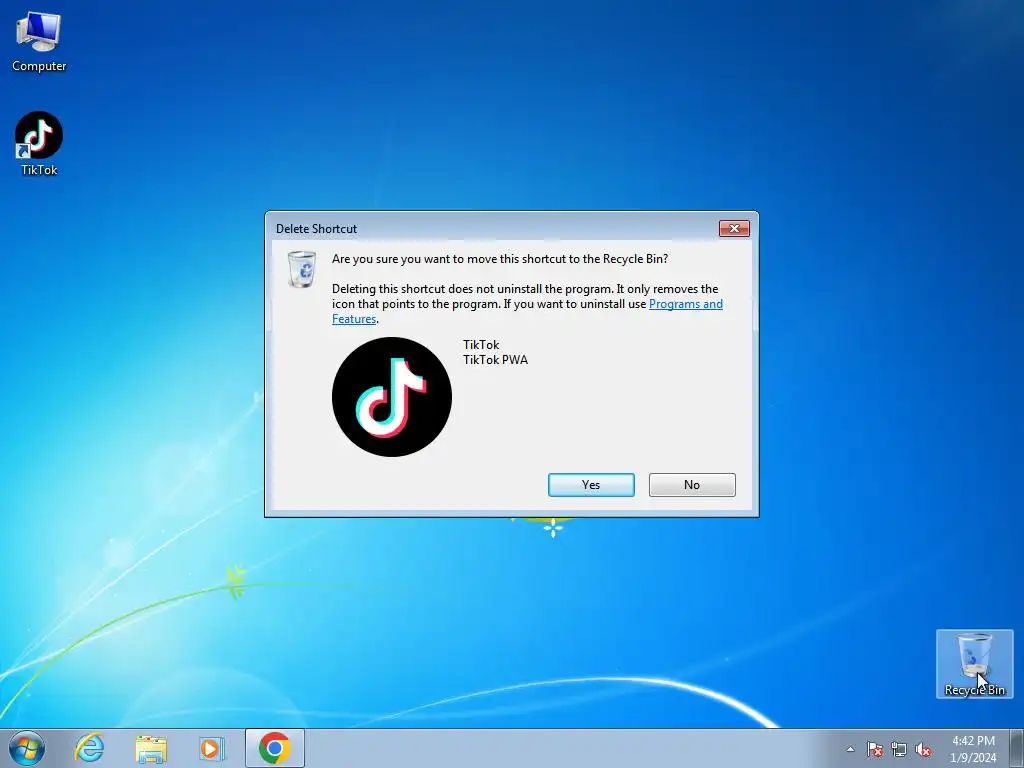Confirm deletion with the Yes button
Image resolution: width=1024 pixels, height=768 pixels.
[x=591, y=485]
